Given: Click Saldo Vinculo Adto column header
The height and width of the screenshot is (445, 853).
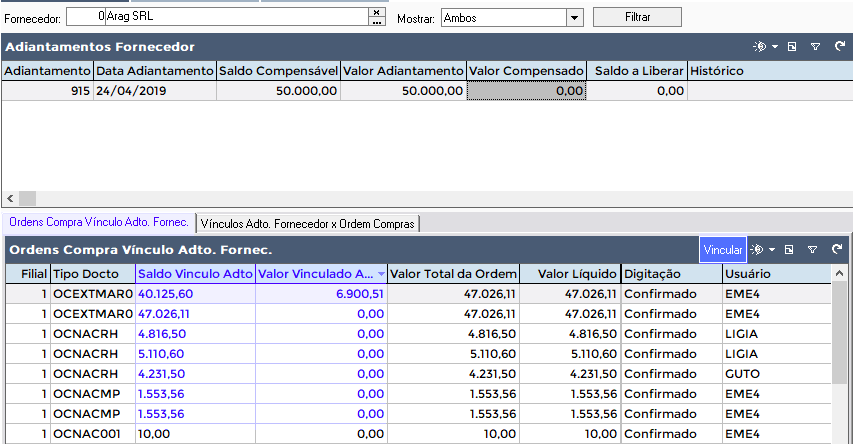Looking at the screenshot, I should pos(195,274).
